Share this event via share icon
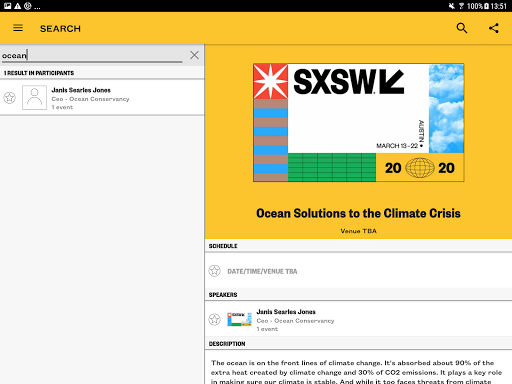 pos(494,28)
